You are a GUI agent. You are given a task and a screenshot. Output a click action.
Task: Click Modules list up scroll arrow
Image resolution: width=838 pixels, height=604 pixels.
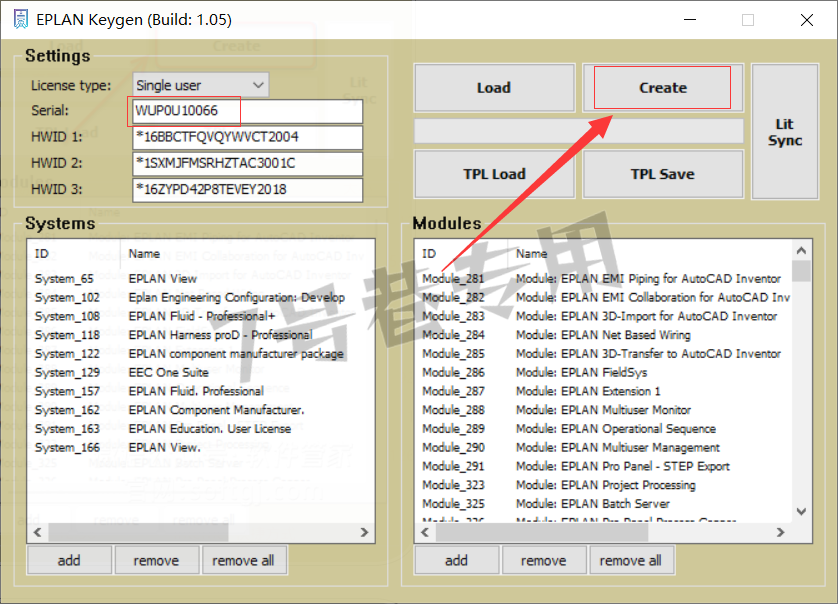[x=801, y=250]
